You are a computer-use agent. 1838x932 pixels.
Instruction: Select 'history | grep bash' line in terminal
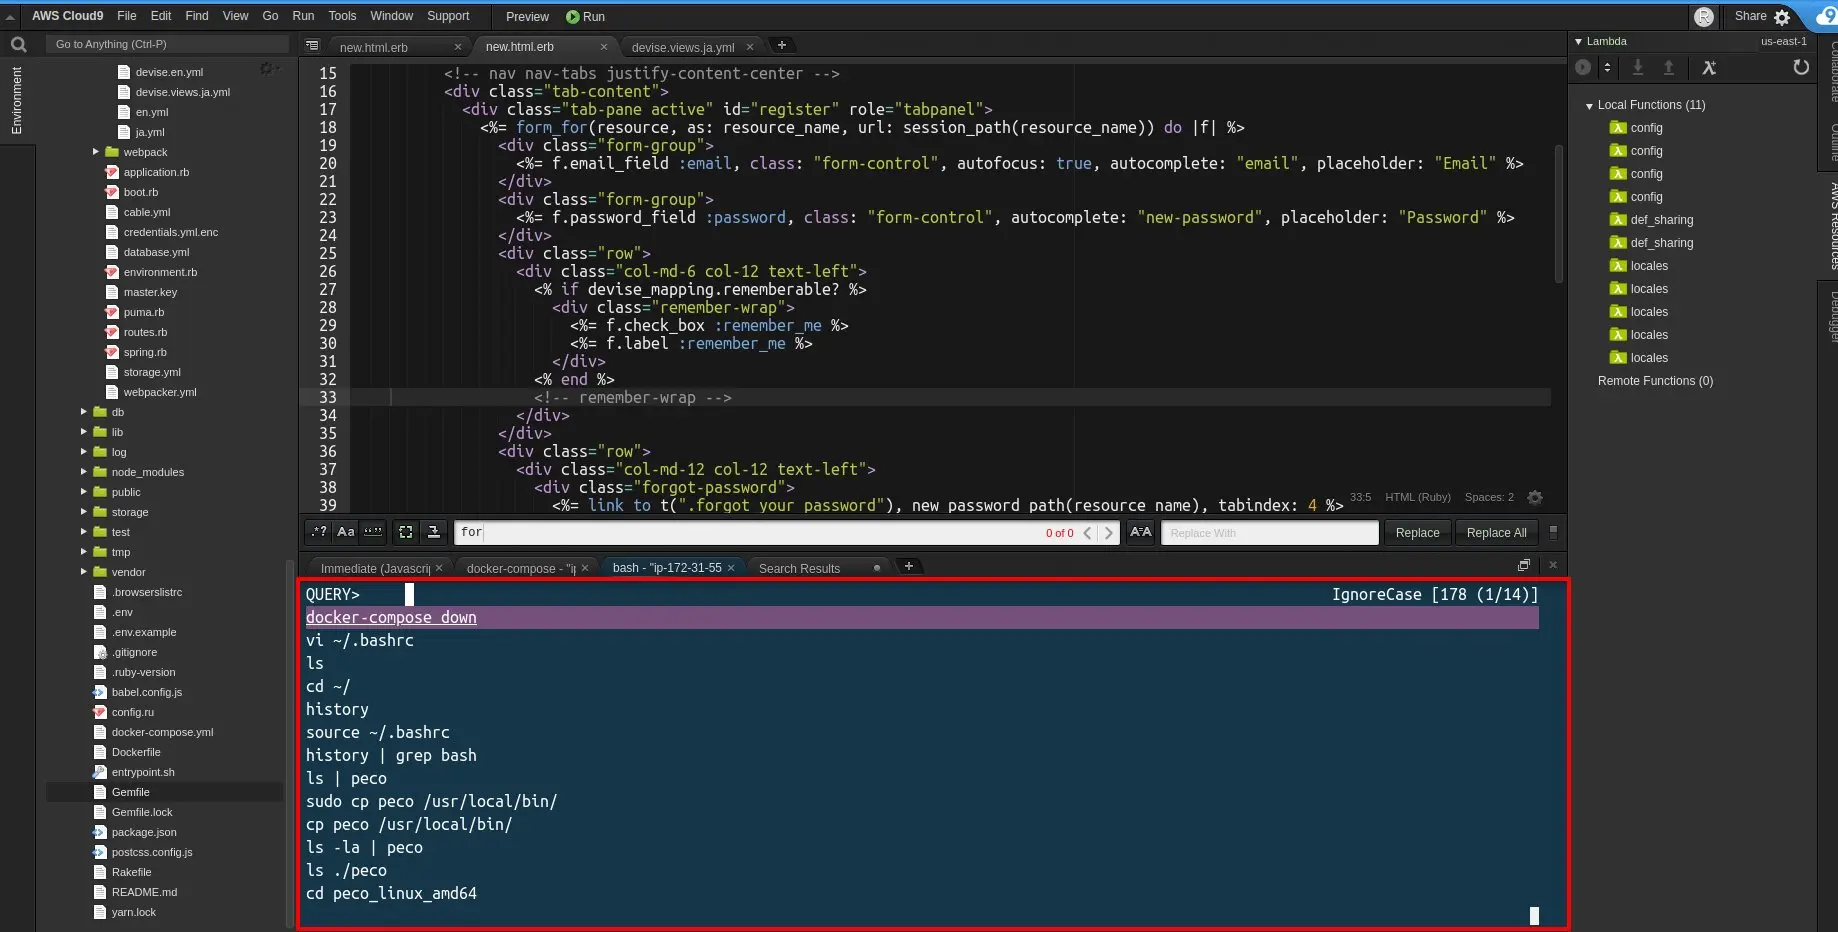391,755
